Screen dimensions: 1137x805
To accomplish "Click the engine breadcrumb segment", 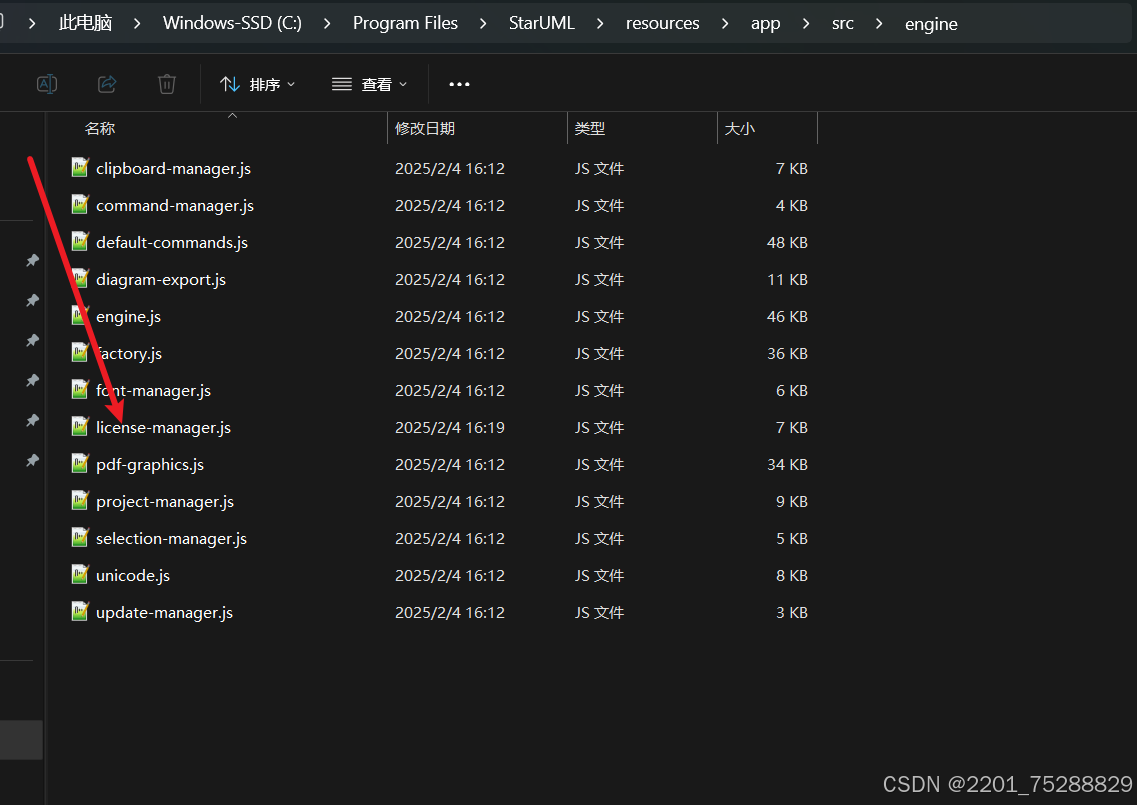I will click(931, 23).
